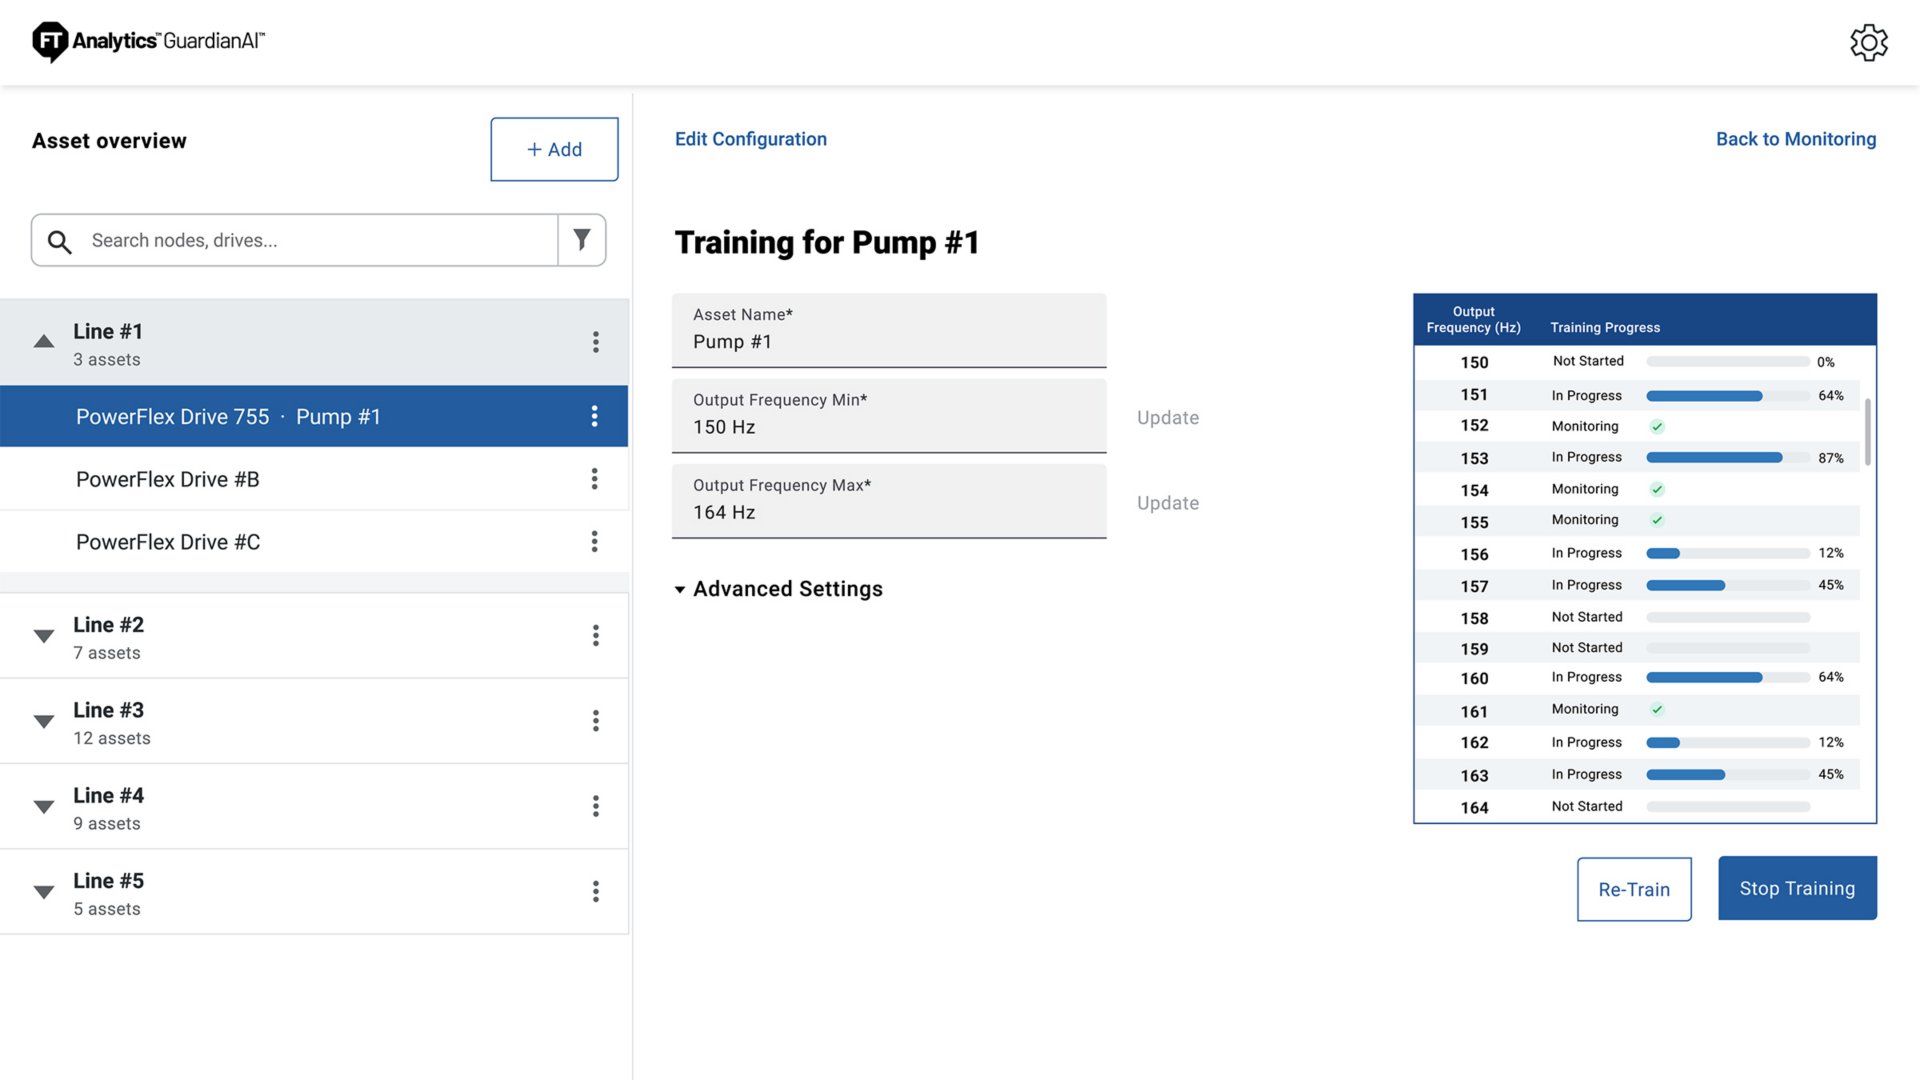The image size is (1920, 1080).
Task: Collapse the Line #1 asset group
Action: point(43,341)
